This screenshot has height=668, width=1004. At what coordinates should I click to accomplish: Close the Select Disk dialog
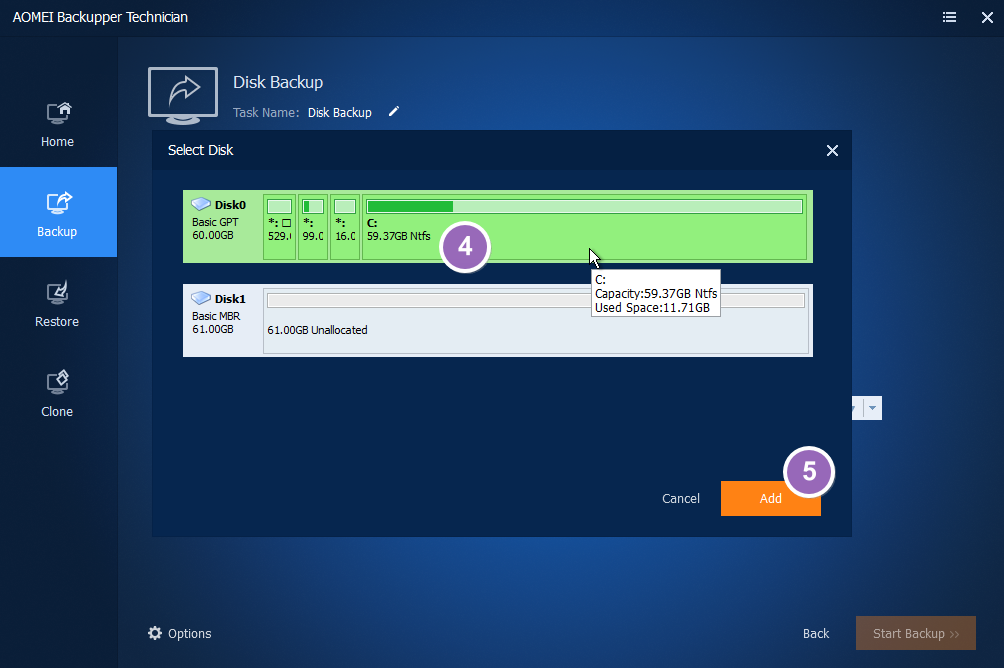tap(832, 151)
